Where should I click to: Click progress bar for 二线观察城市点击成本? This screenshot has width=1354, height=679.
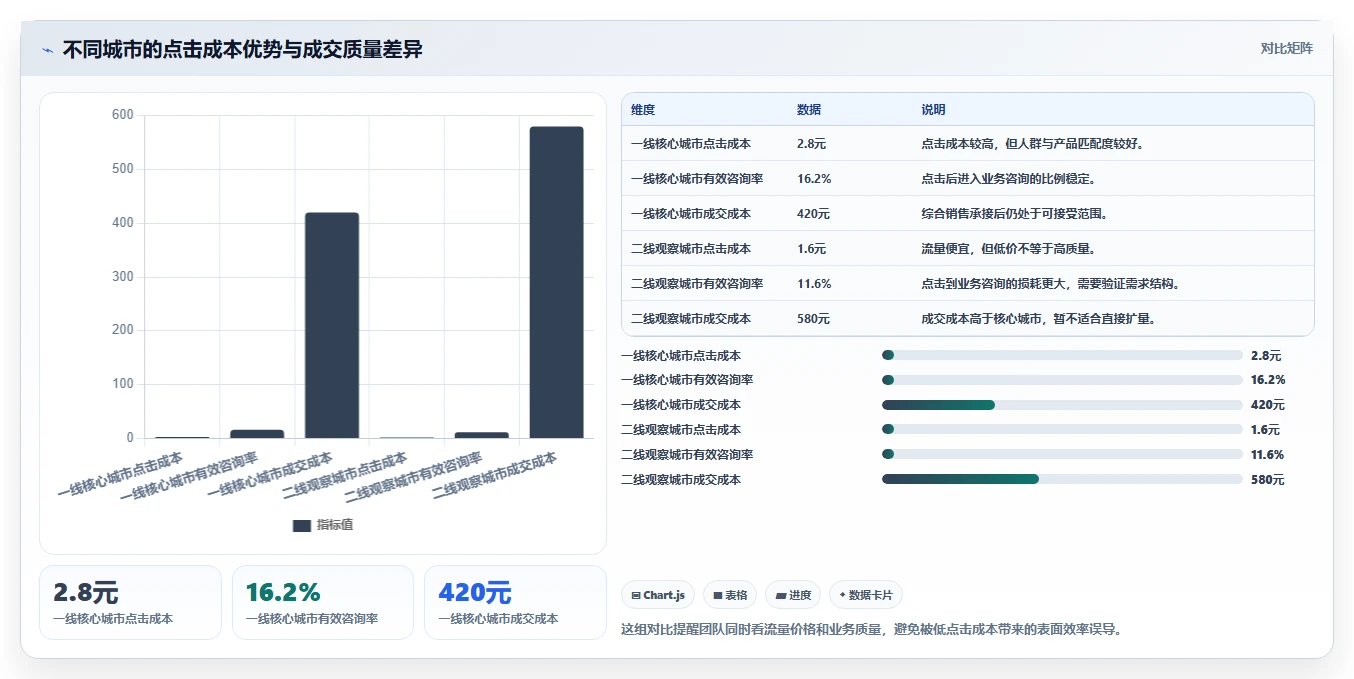pos(1062,430)
